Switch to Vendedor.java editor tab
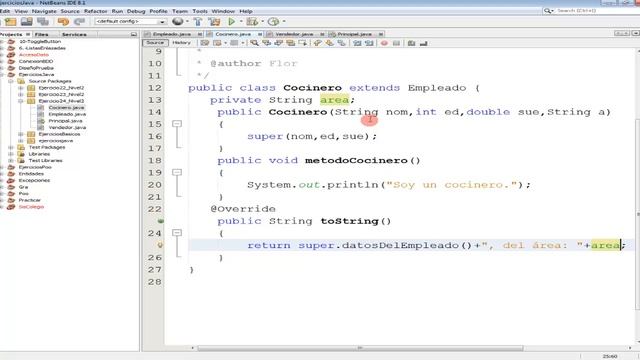Image resolution: width=640 pixels, height=360 pixels. click(294, 34)
